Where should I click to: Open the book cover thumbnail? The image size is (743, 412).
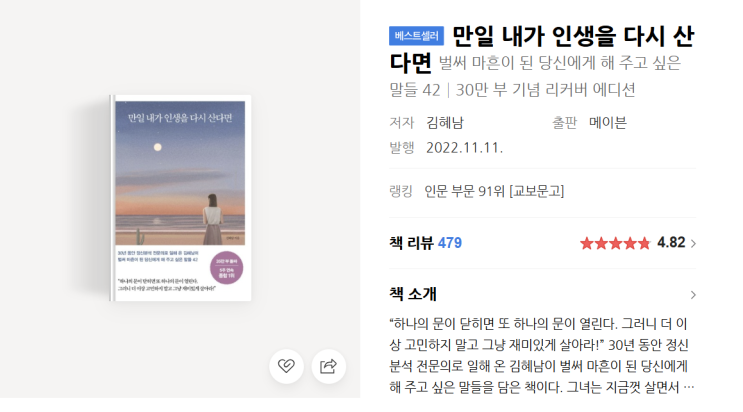point(180,198)
